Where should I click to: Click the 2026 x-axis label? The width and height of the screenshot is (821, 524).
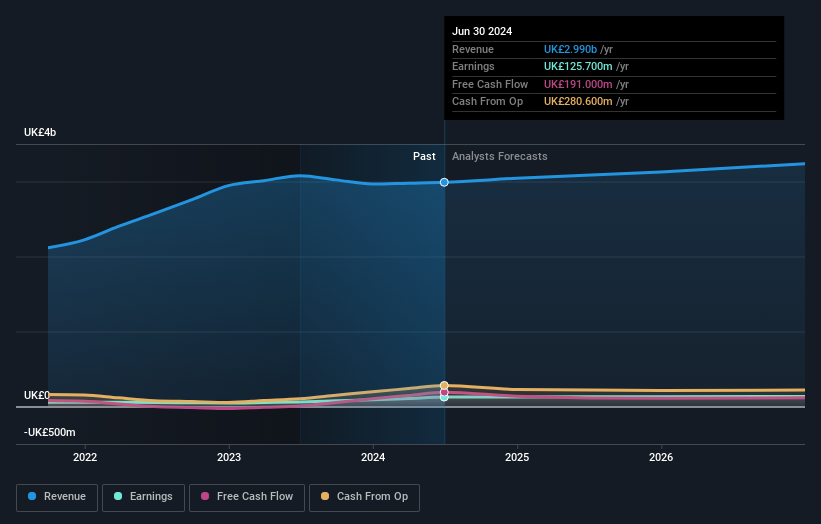coord(661,457)
